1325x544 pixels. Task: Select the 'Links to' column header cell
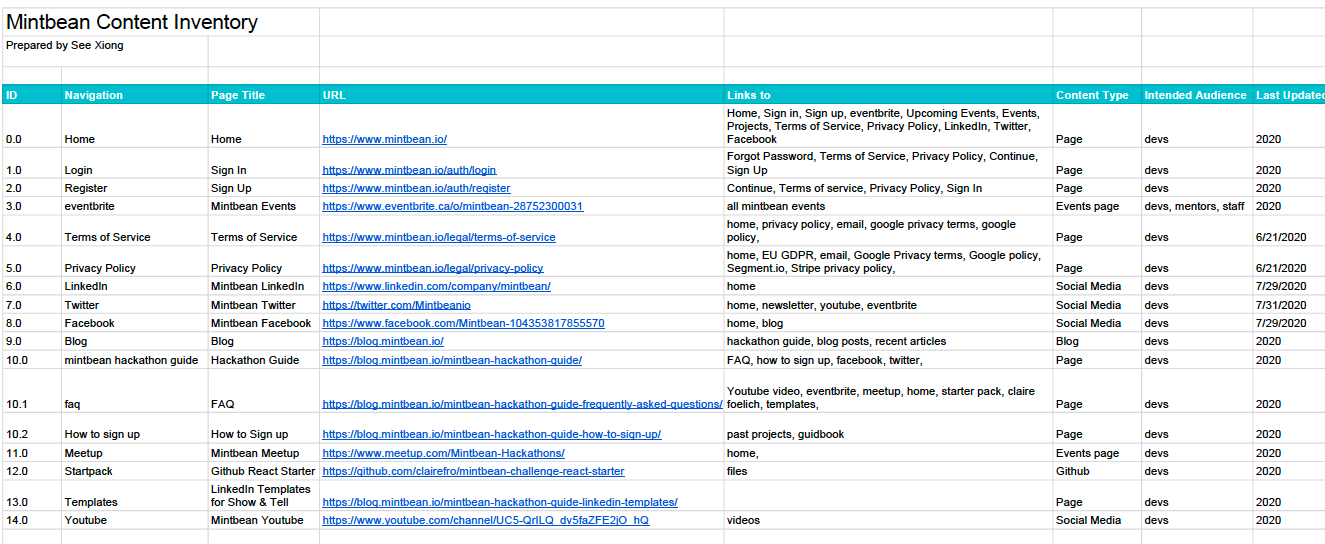click(889, 95)
